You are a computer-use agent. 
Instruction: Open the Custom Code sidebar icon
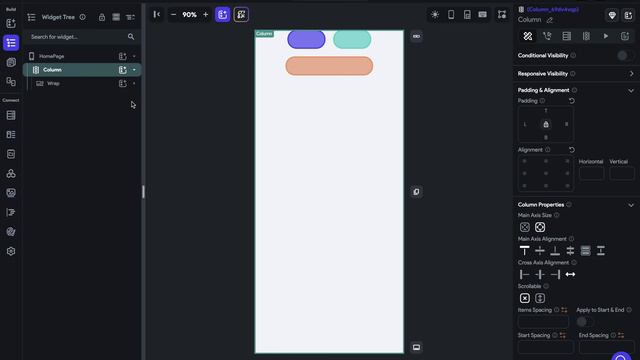11,212
